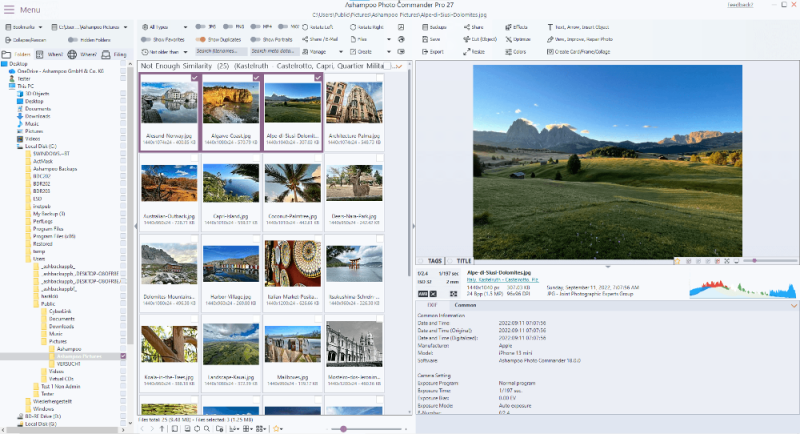Click the Search meta data input field
This screenshot has height=434, width=800.
pyautogui.click(x=273, y=52)
